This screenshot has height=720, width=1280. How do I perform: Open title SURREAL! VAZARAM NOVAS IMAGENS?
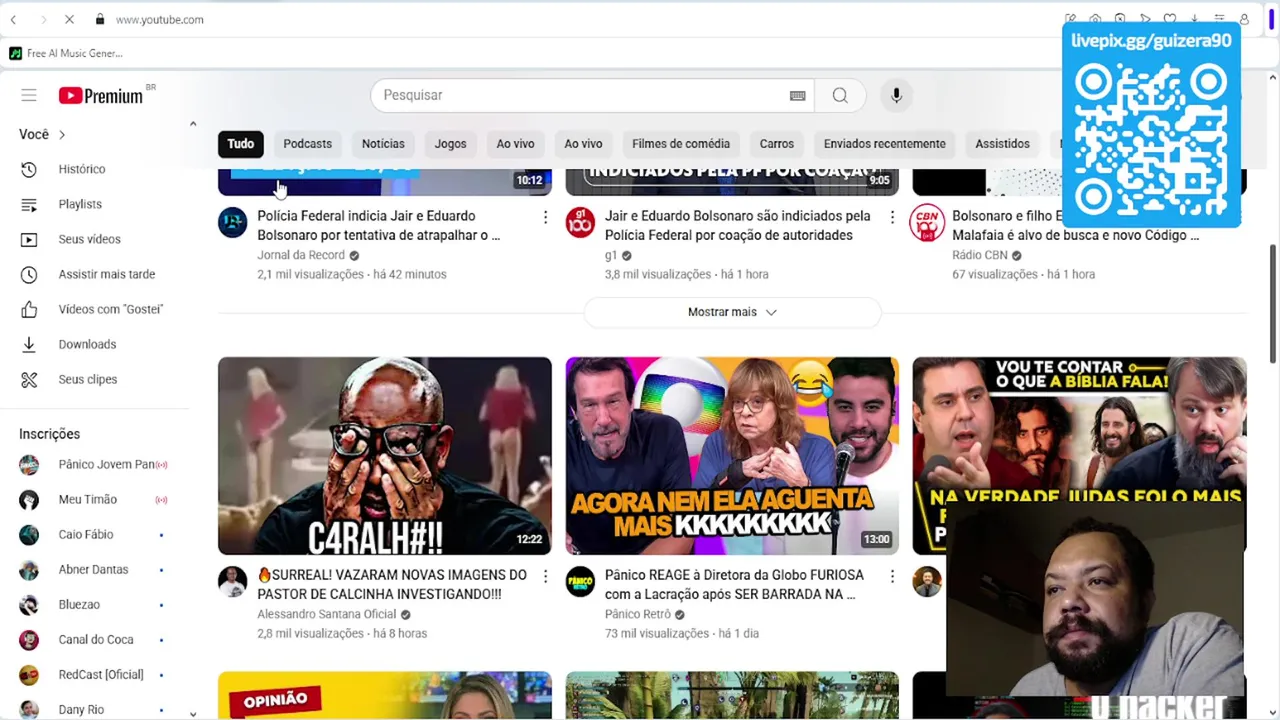[x=392, y=584]
